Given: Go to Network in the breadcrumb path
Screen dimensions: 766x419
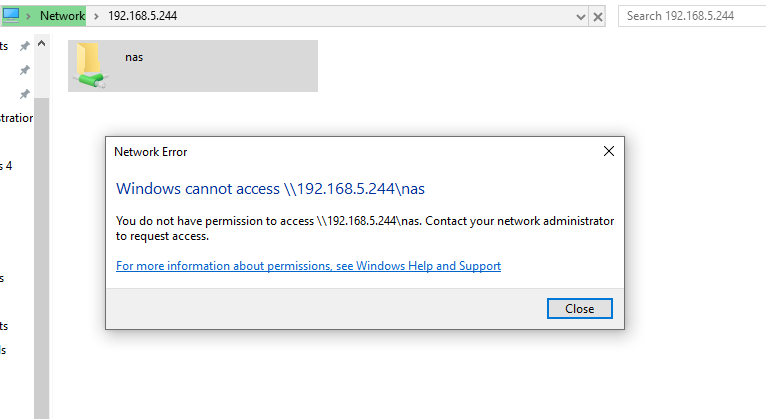Looking at the screenshot, I should pyautogui.click(x=62, y=16).
